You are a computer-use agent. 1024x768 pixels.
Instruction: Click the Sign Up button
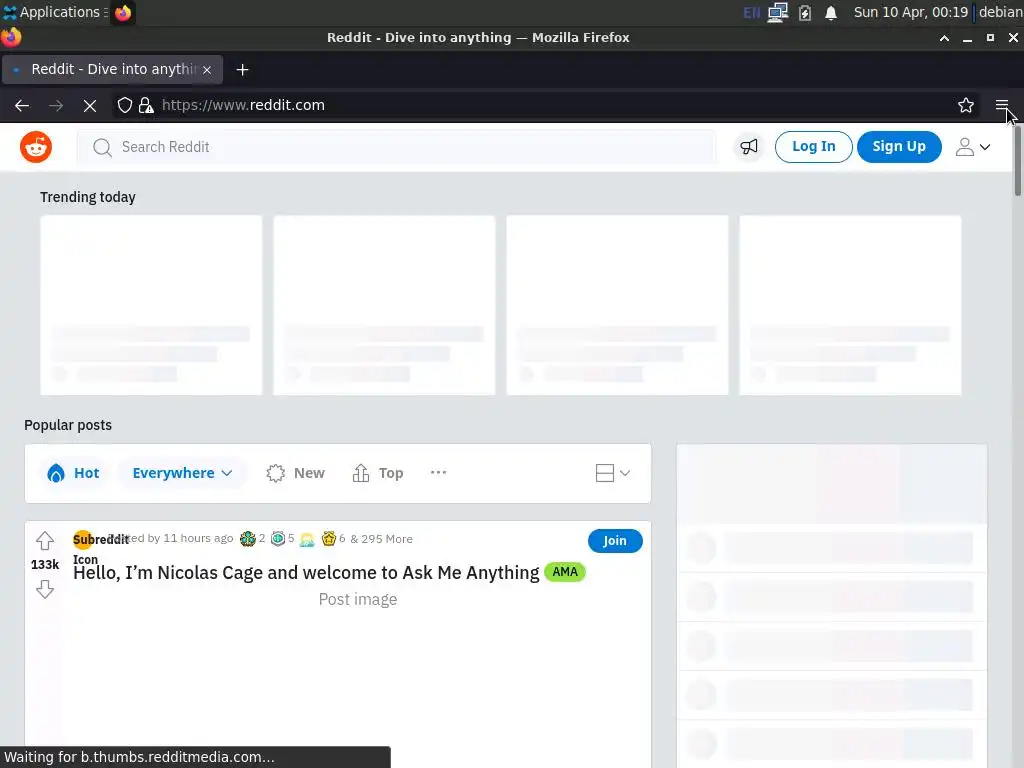(x=899, y=146)
